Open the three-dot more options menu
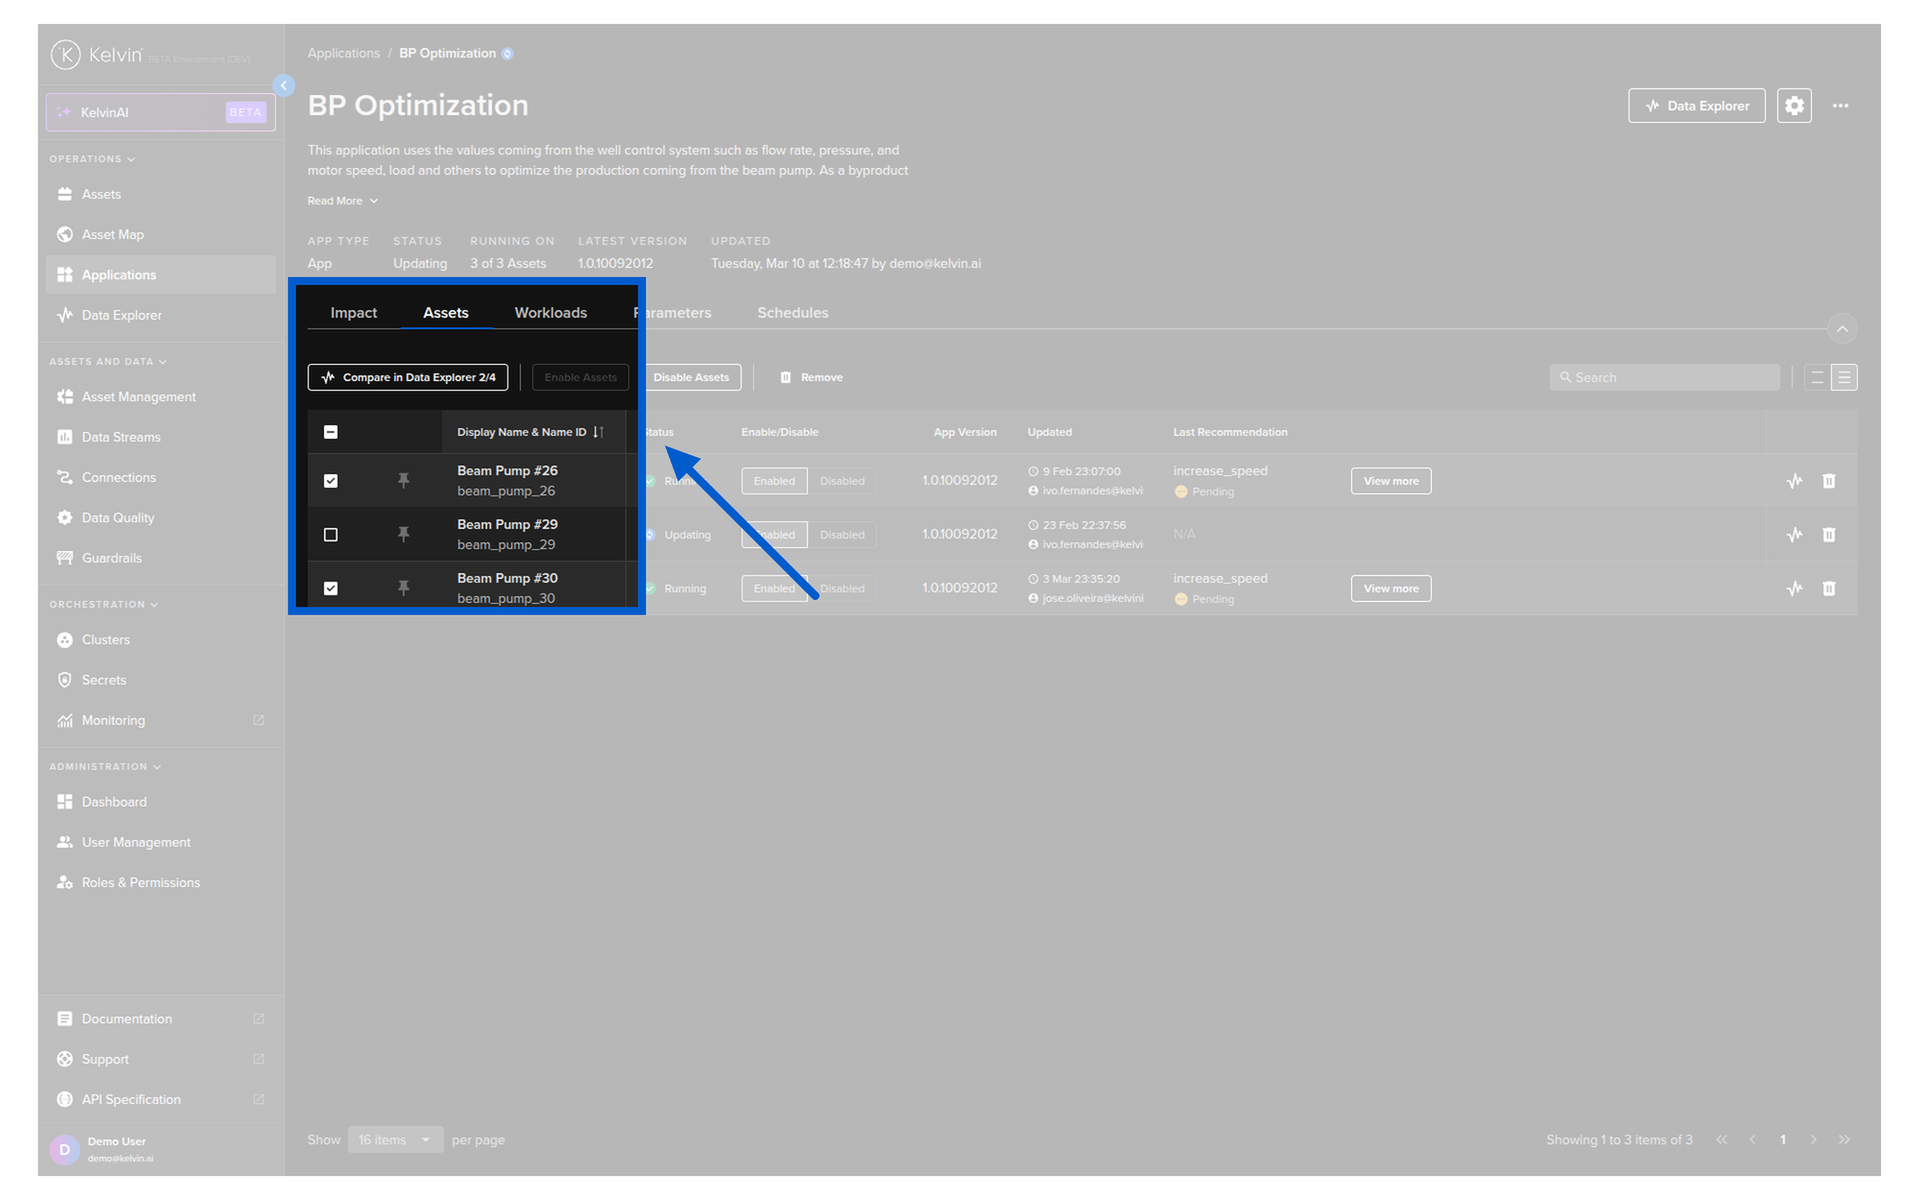The image size is (1920, 1200). 1840,106
